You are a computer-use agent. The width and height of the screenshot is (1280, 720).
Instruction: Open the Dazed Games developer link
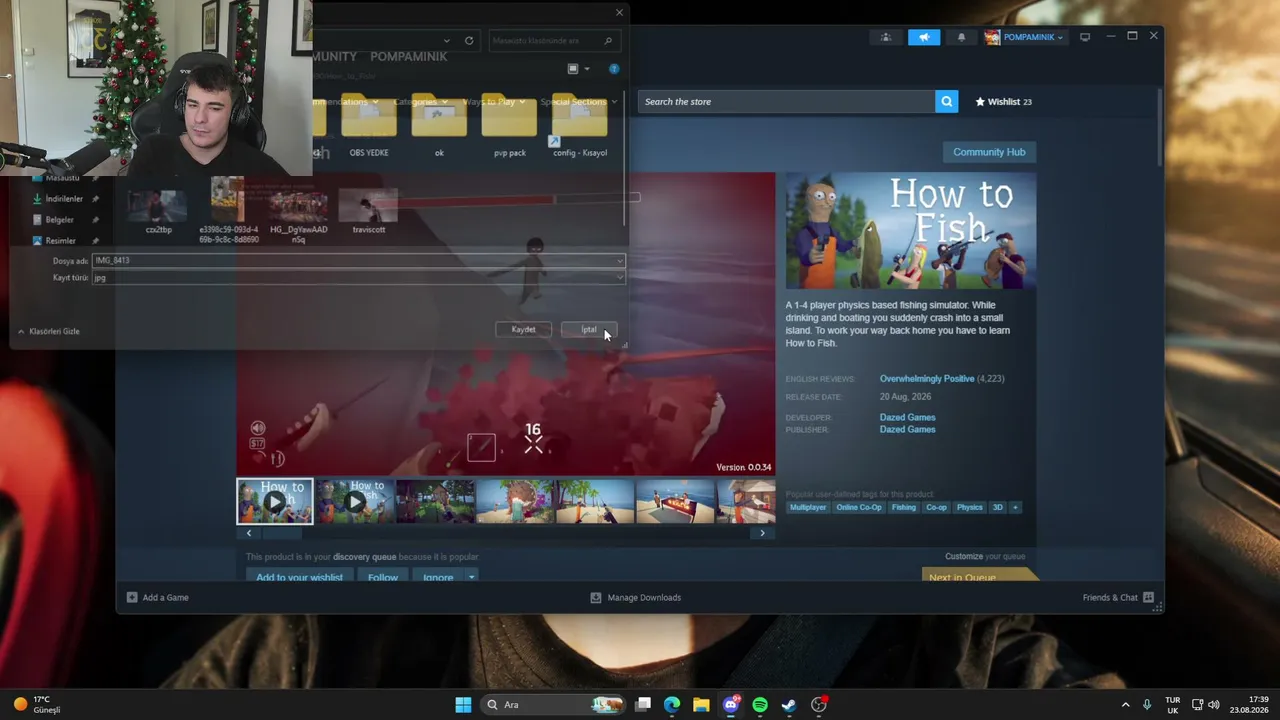907,417
